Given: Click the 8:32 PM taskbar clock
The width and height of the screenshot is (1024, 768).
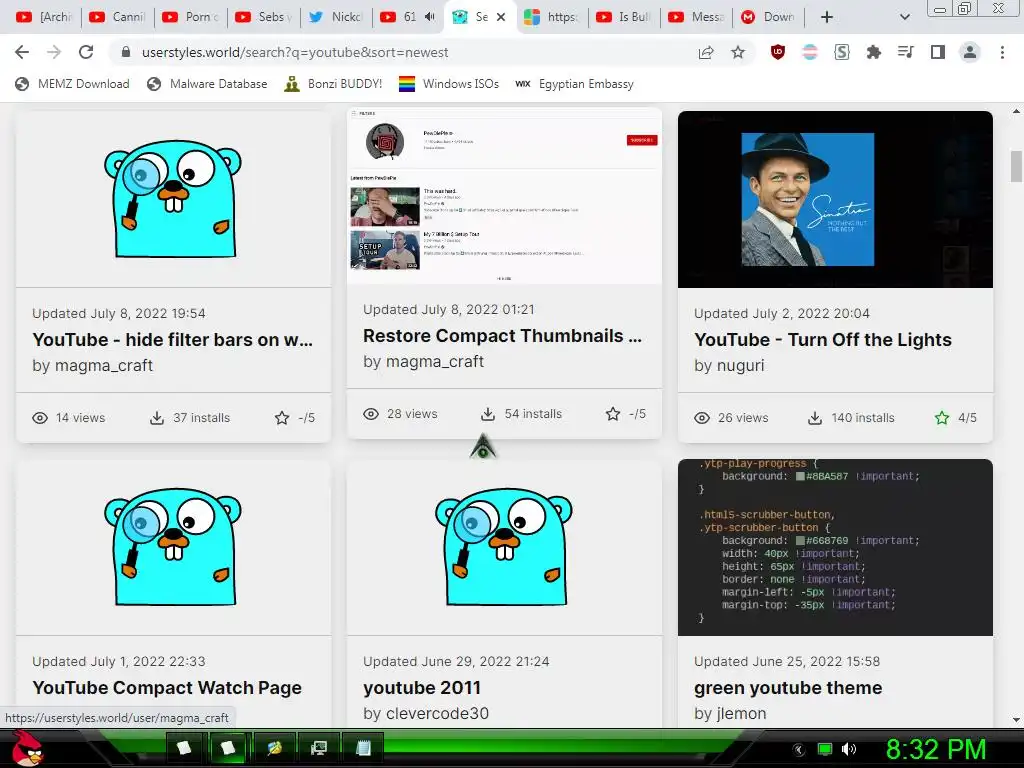Looking at the screenshot, I should [x=936, y=749].
